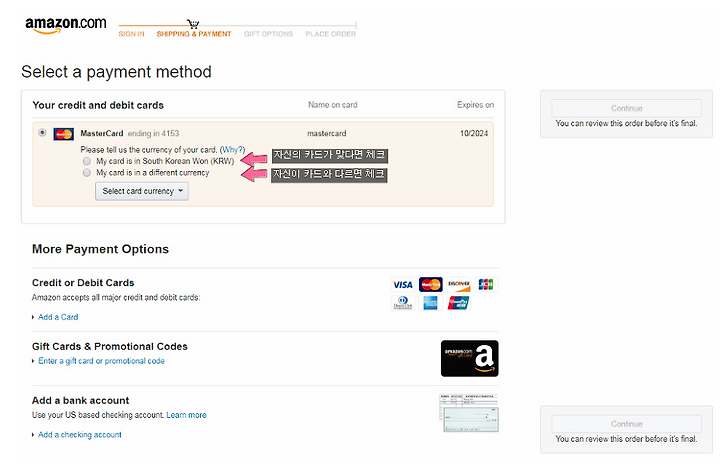Expand Add a checking account option
The height and width of the screenshot is (465, 720).
tap(79, 435)
